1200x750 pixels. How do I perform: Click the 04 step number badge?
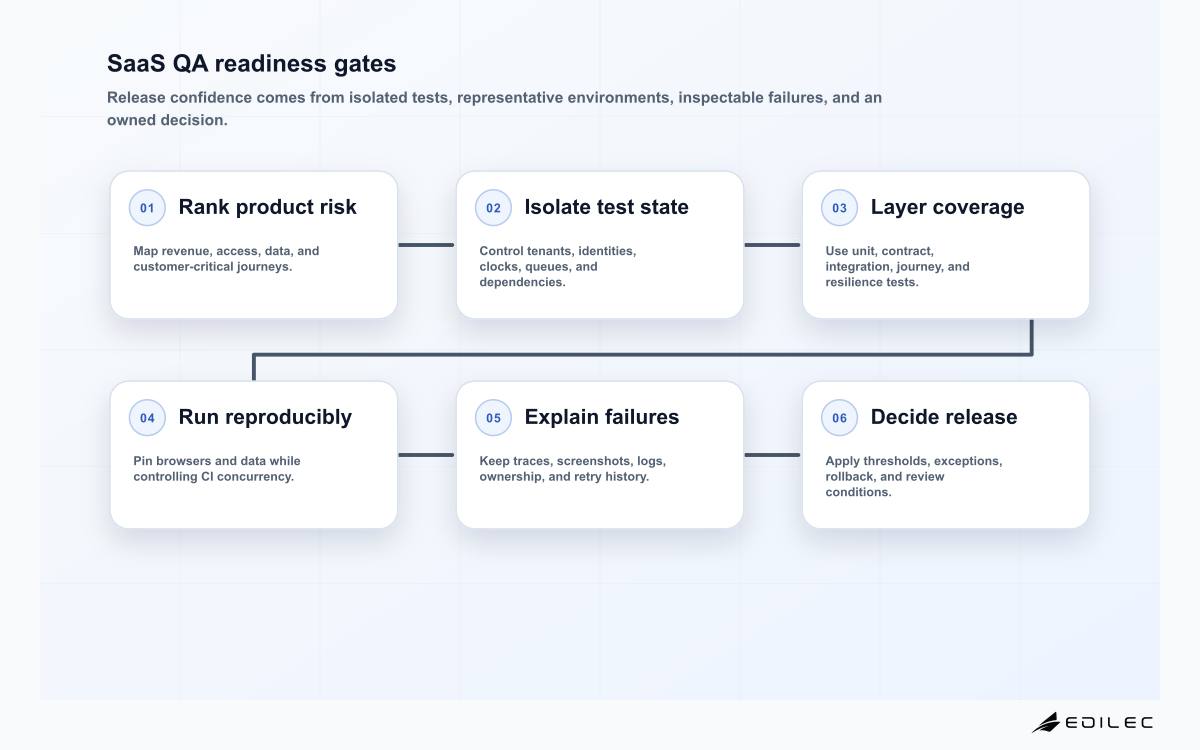tap(147, 418)
